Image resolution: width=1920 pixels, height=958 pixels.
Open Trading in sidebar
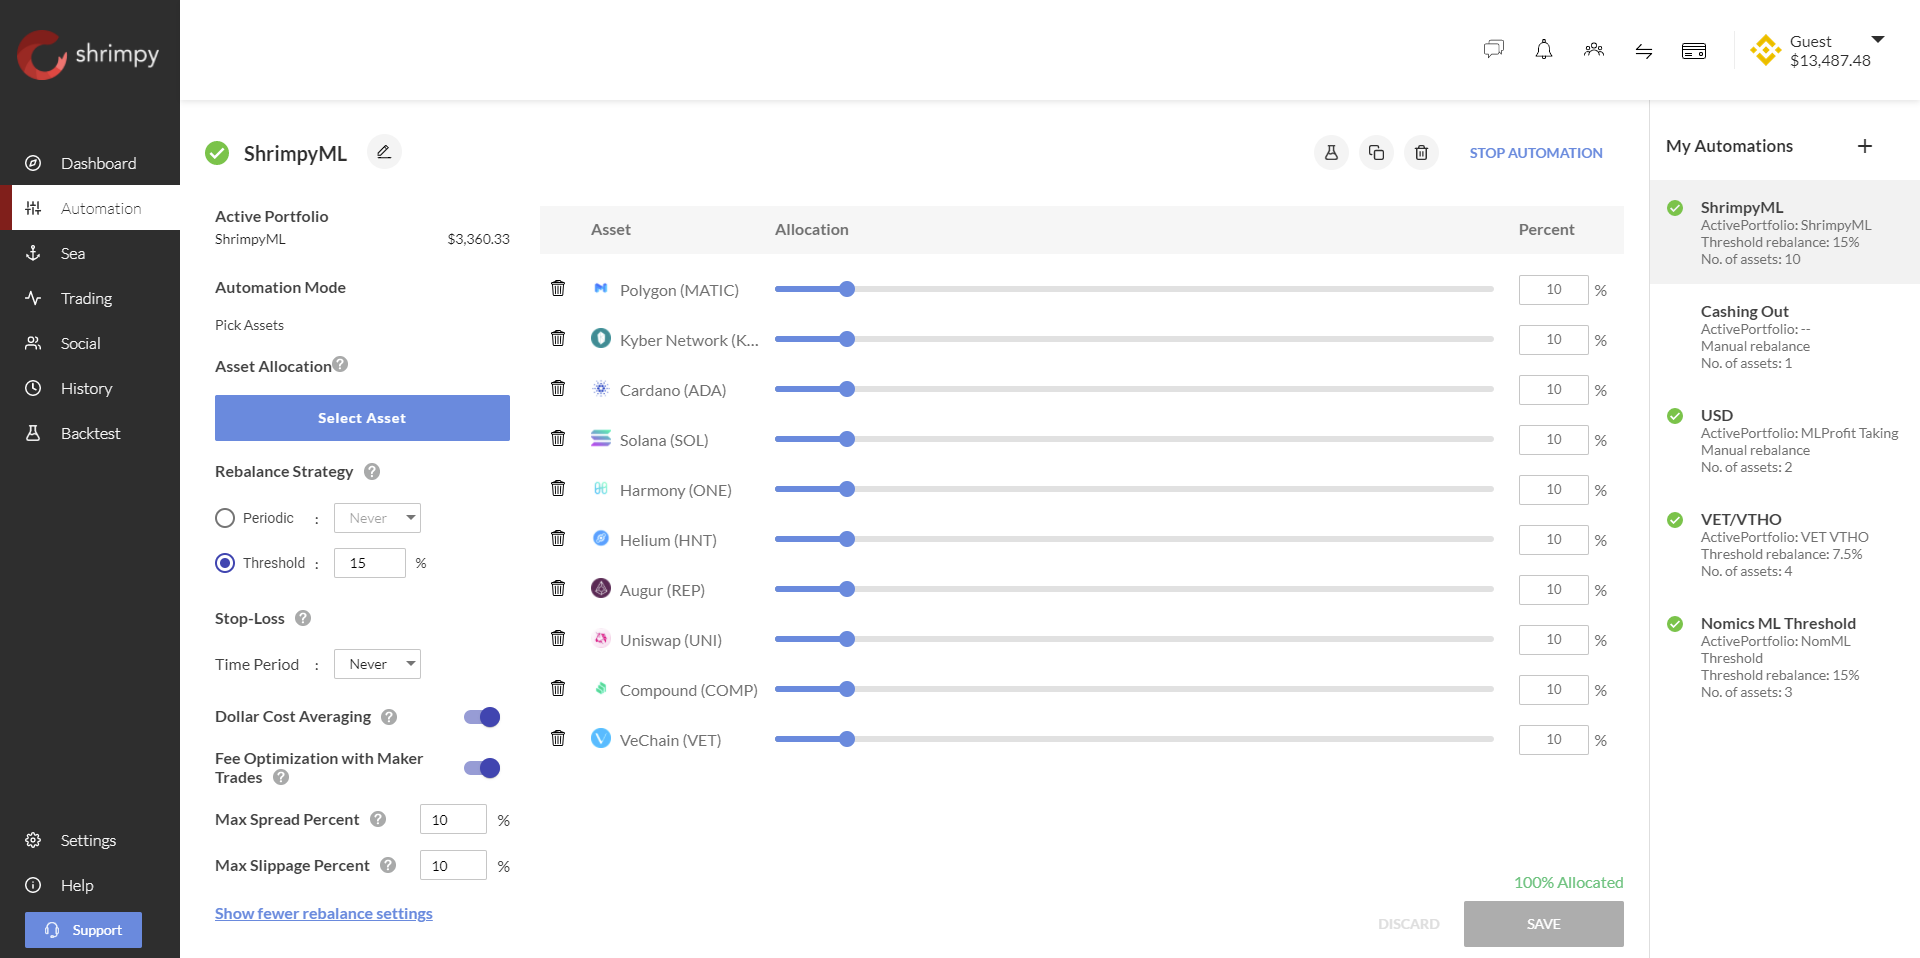coord(90,298)
